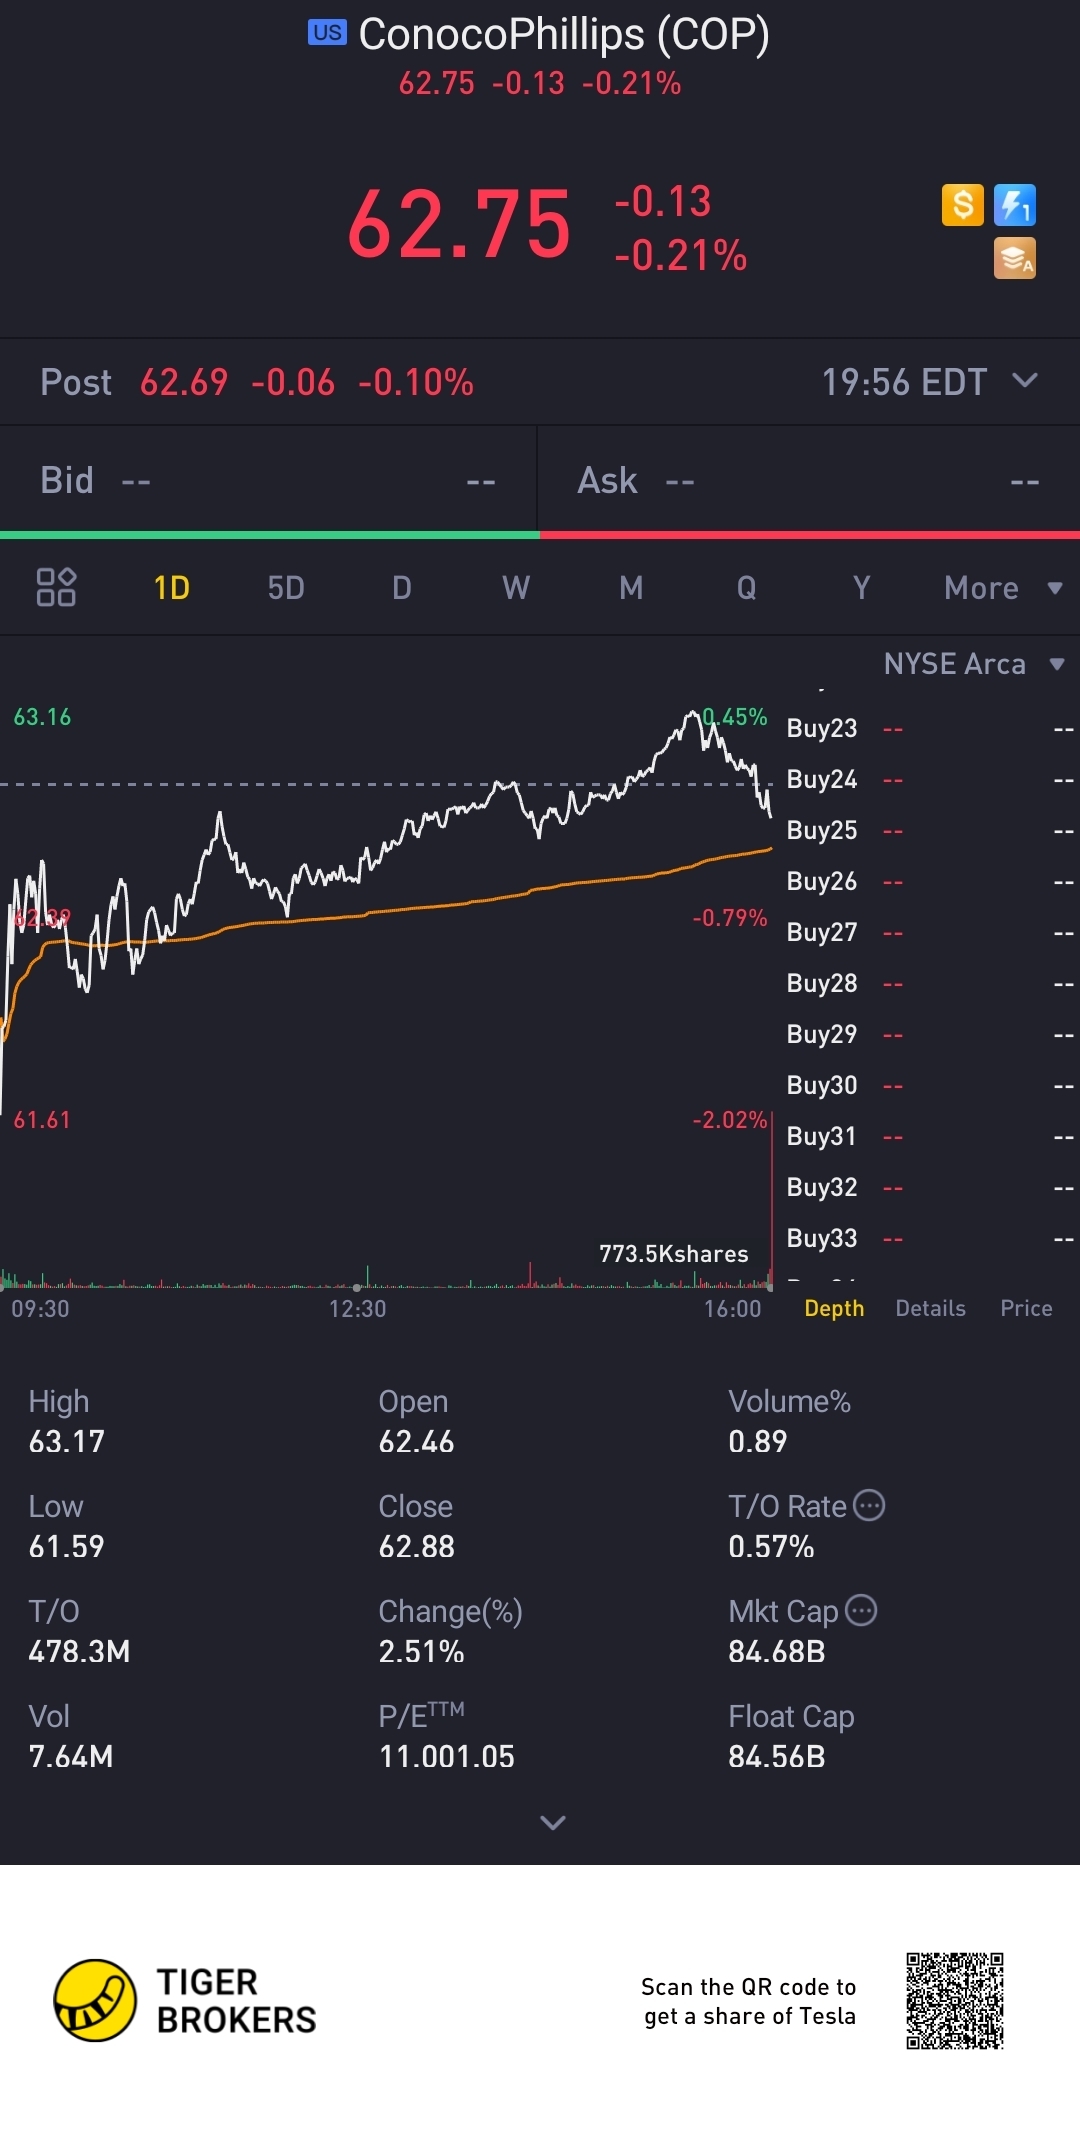Screen dimensions: 1080x2137
Task: Select the Buy26 depth row
Action: click(930, 881)
